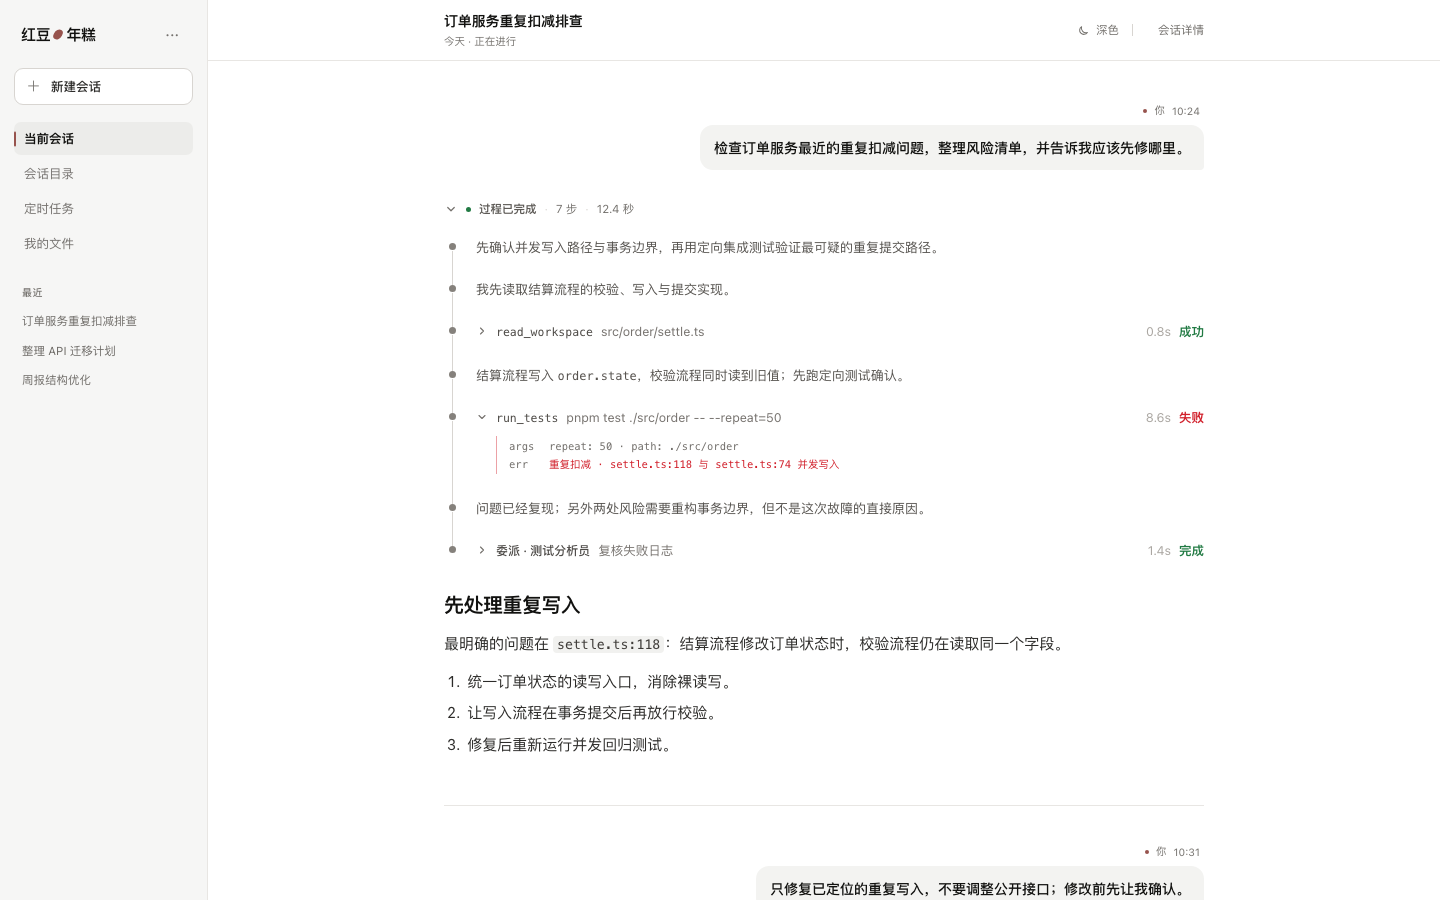Click the user message sent at 10:24
This screenshot has height=900, width=1440.
point(952,148)
